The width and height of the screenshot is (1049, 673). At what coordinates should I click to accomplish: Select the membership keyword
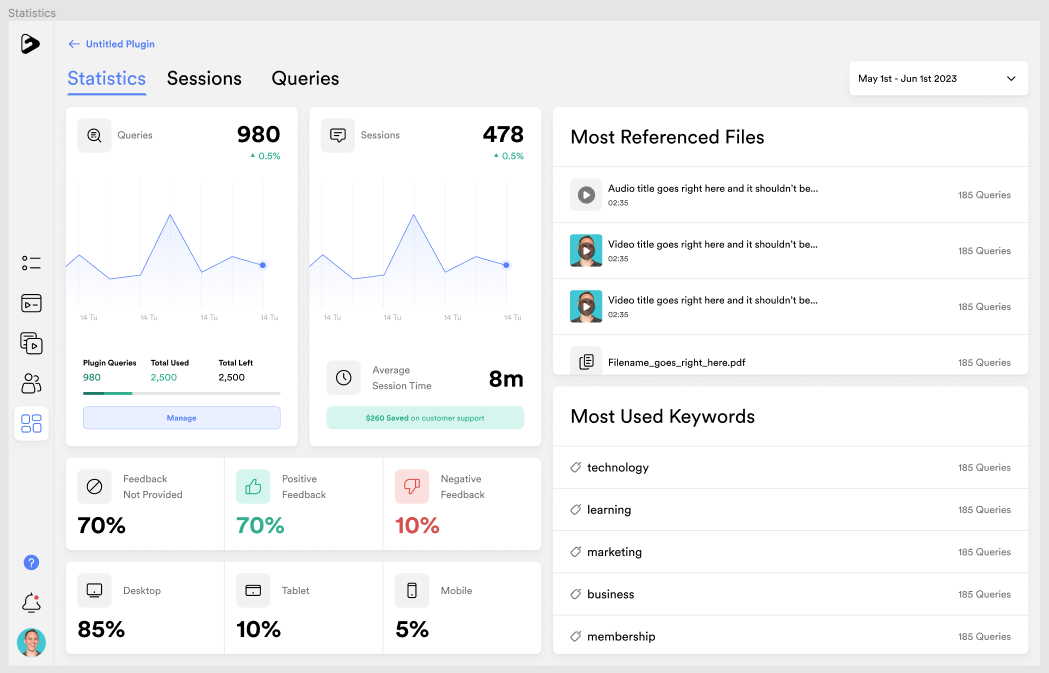pyautogui.click(x=621, y=636)
